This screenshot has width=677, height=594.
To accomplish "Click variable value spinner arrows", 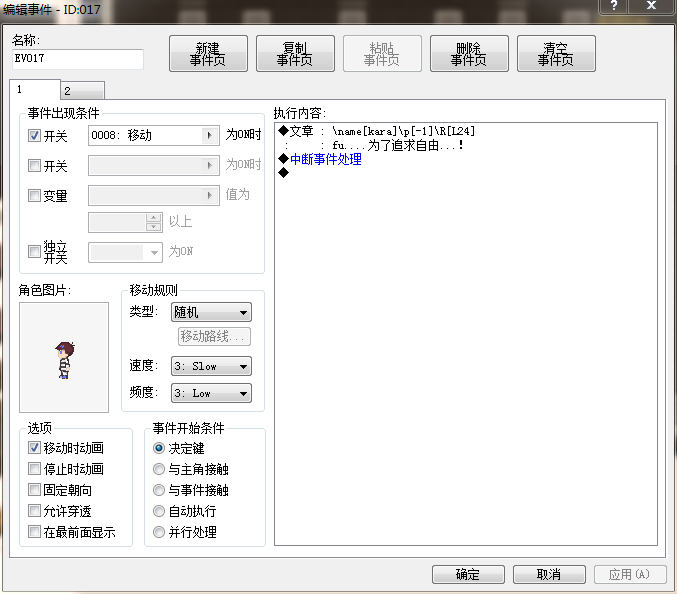I will [154, 222].
